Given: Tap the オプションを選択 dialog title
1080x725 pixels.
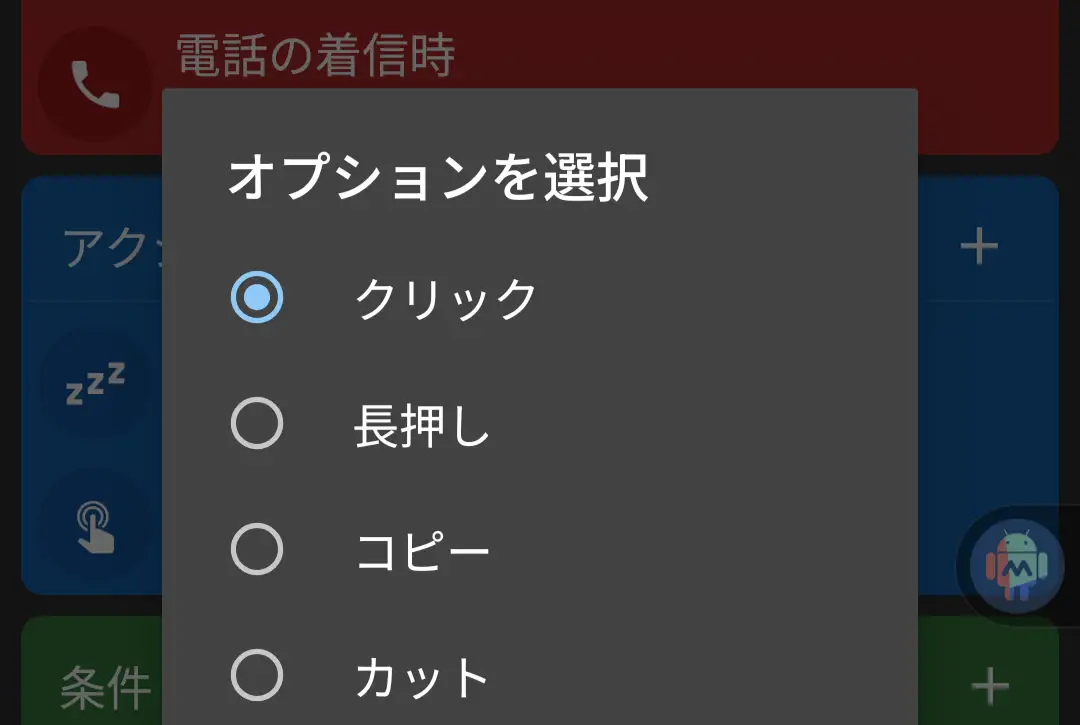Looking at the screenshot, I should click(438, 180).
